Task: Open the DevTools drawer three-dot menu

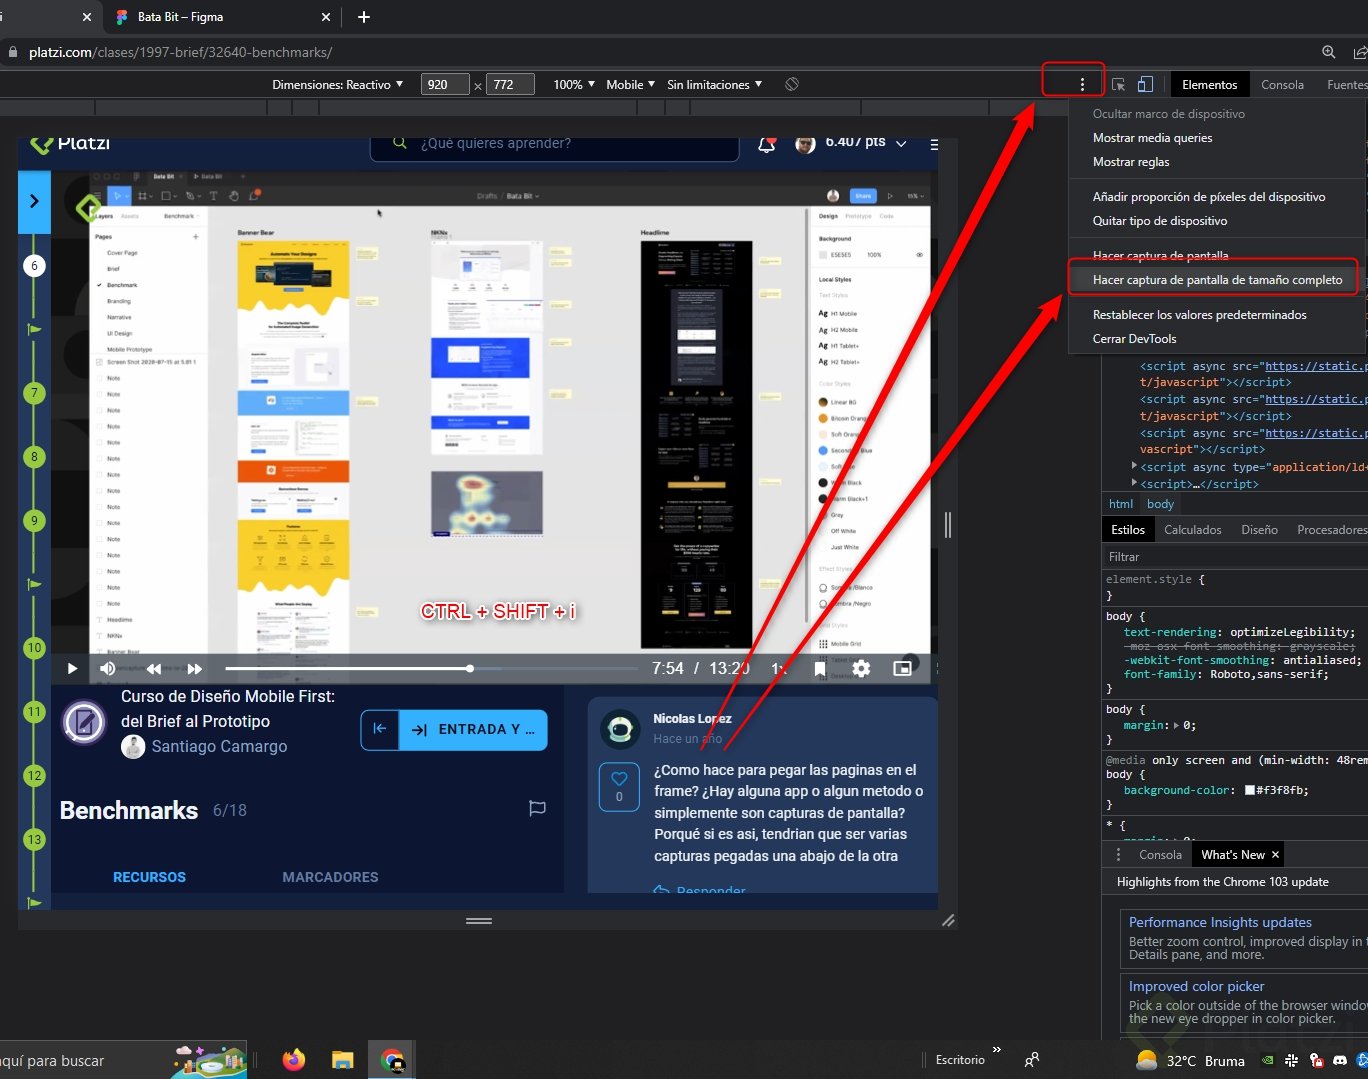Action: tap(1118, 855)
